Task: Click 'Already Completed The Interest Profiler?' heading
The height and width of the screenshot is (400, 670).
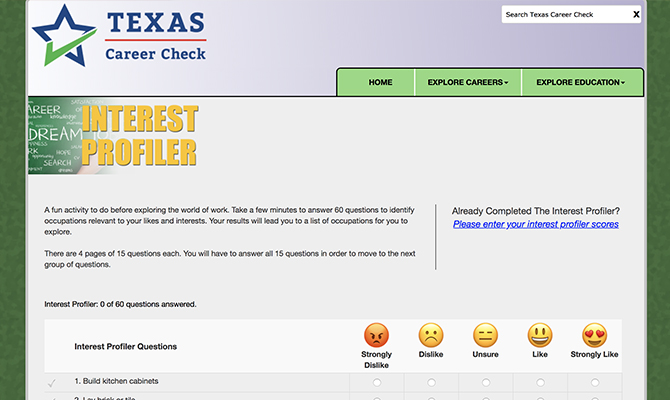Action: [x=536, y=211]
